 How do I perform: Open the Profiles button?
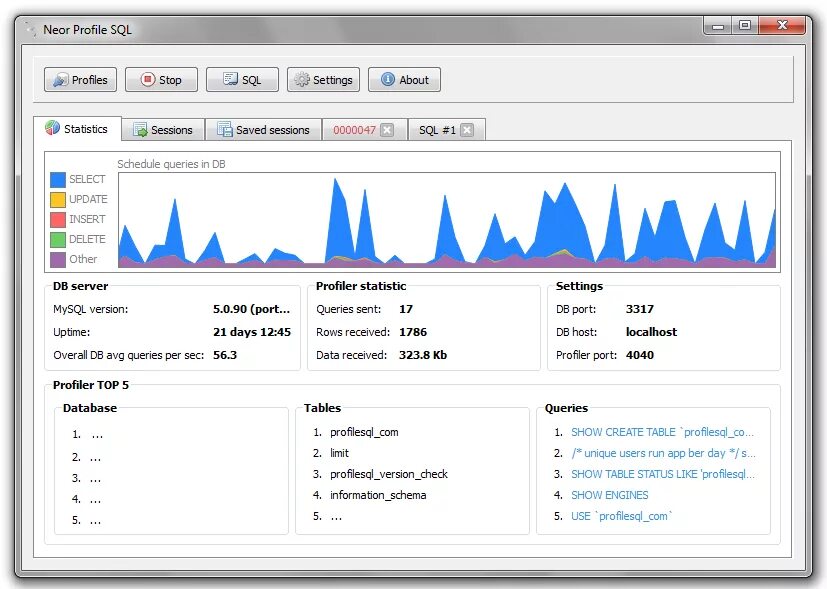[x=81, y=80]
